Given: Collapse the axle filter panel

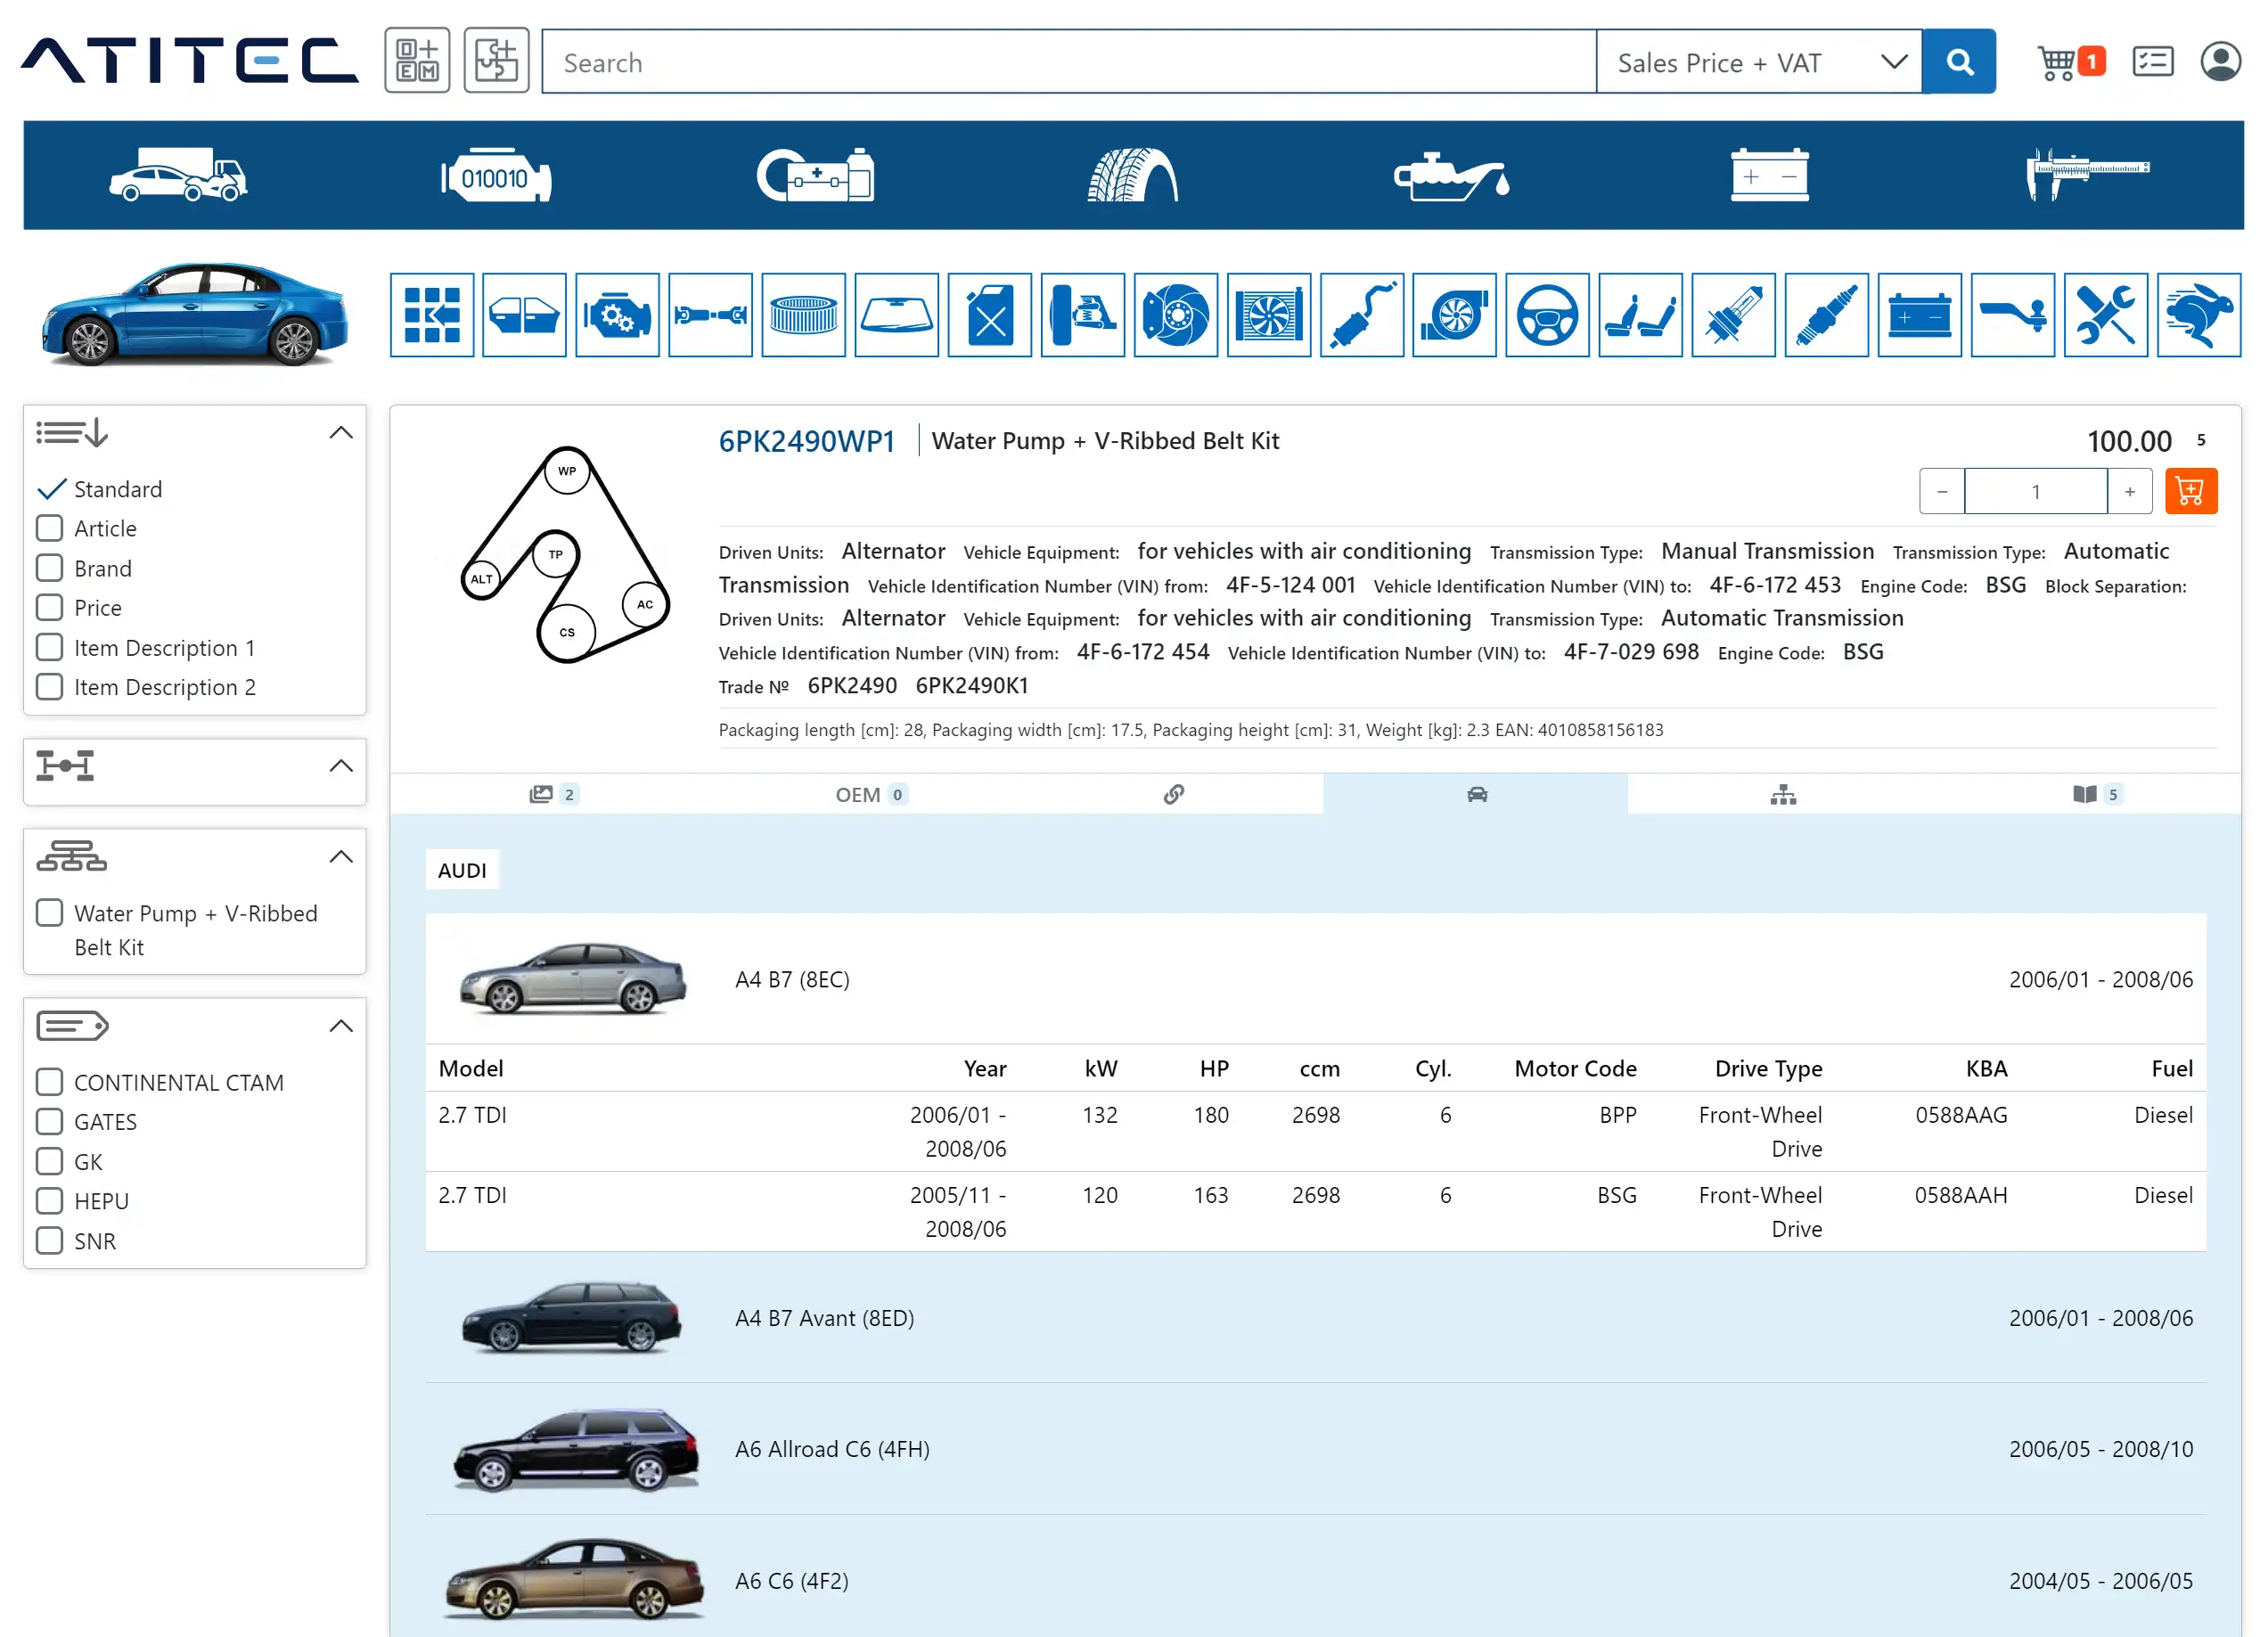Looking at the screenshot, I should (x=341, y=766).
